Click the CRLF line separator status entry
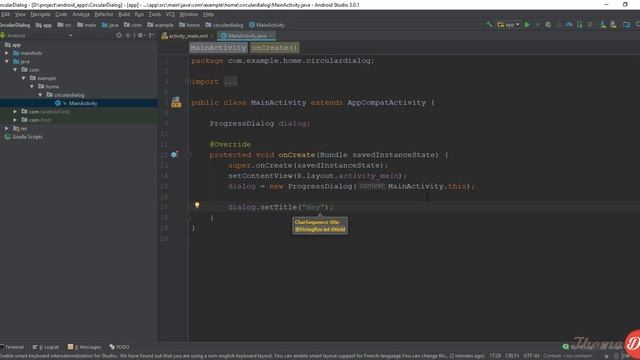This screenshot has width=640, height=360. [512, 356]
